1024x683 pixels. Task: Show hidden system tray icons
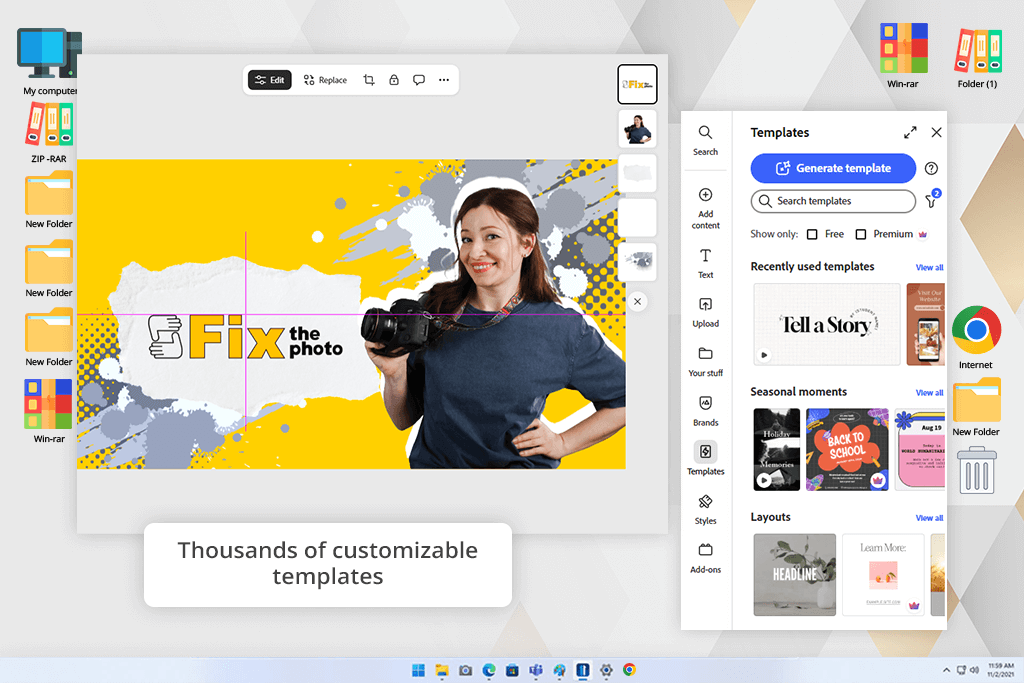coord(946,670)
